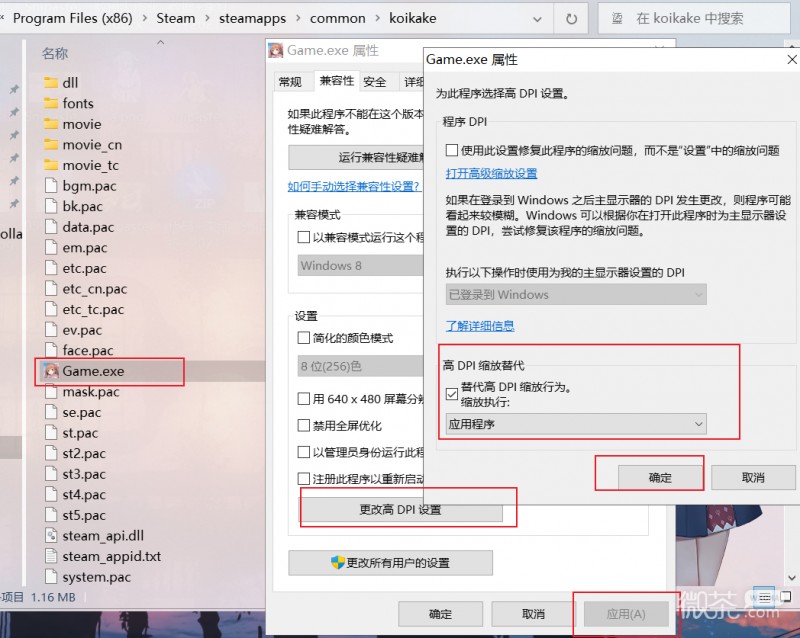Click the 运行兼容性疑难解答 button
The width and height of the screenshot is (800, 638).
pos(356,157)
